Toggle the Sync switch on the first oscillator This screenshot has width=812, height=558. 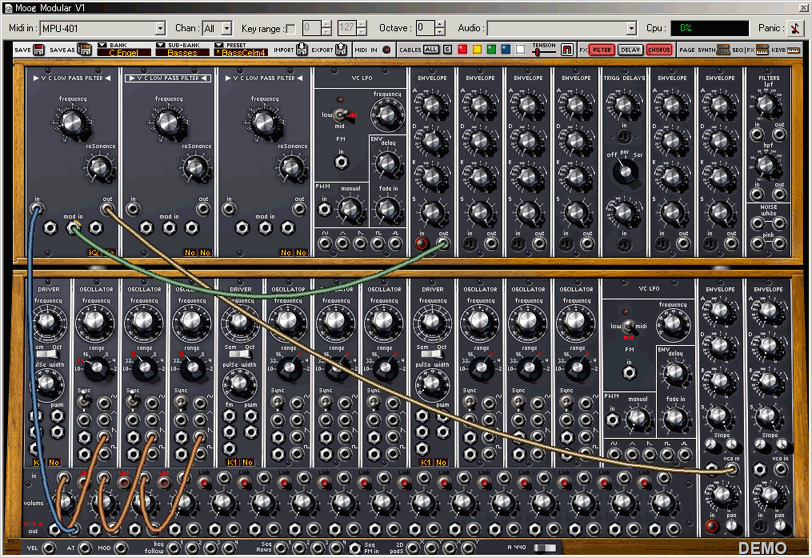point(83,401)
